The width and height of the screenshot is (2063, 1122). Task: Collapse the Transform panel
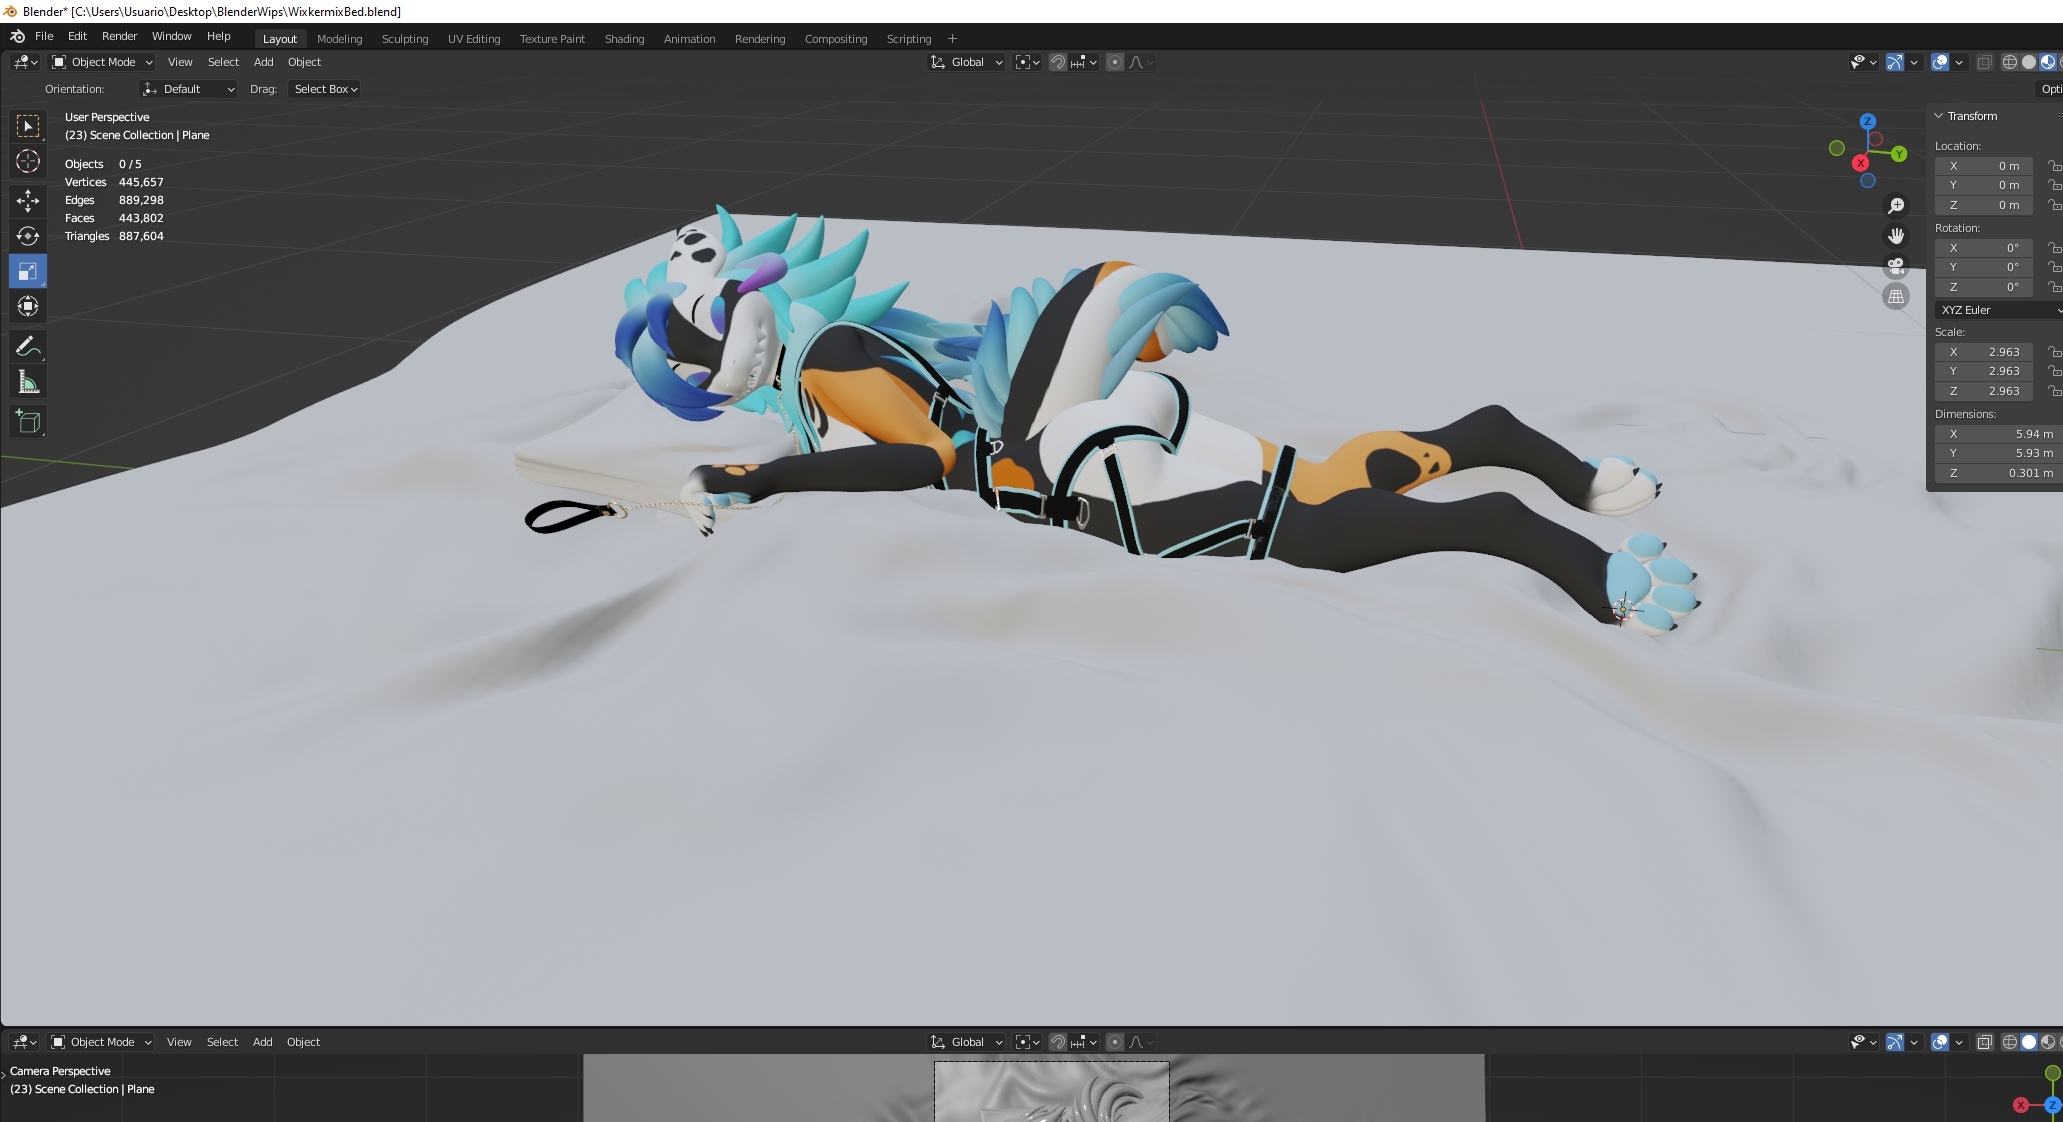point(1939,116)
